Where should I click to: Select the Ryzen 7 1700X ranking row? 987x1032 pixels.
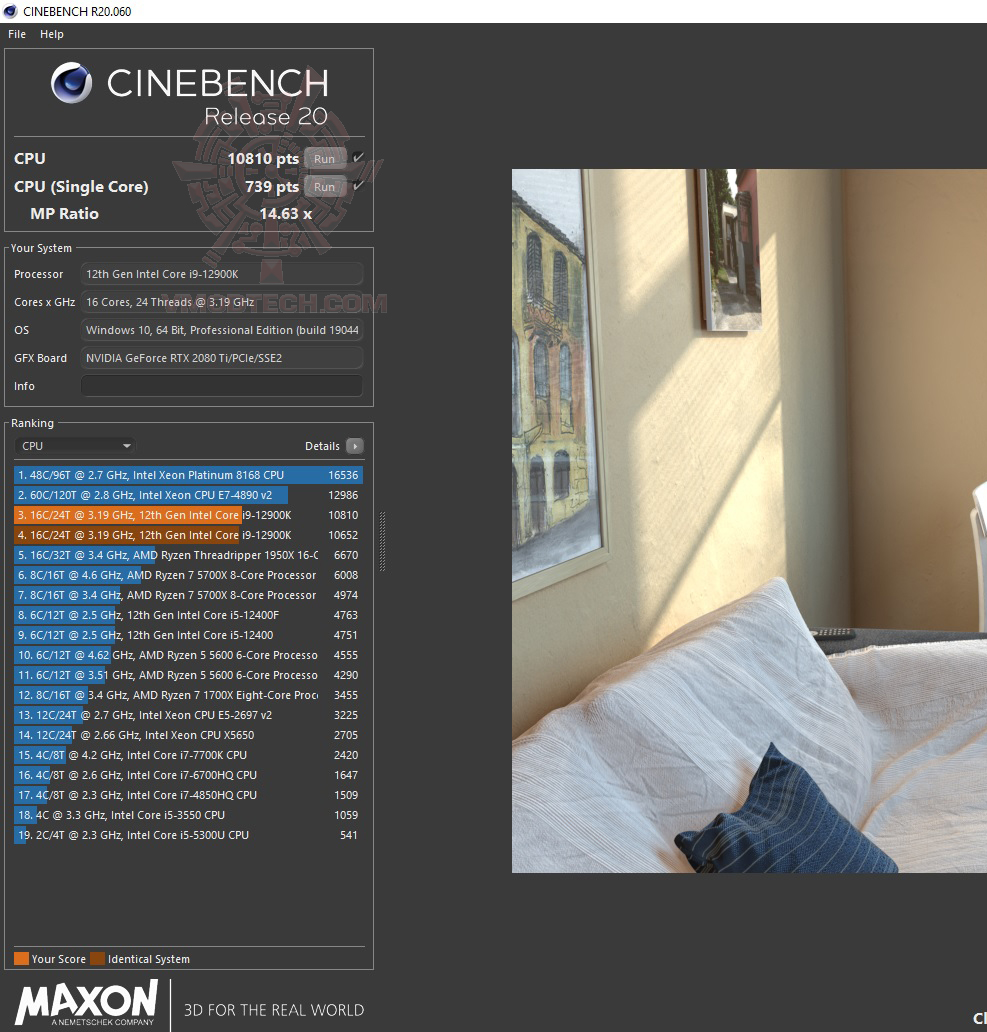(188, 695)
